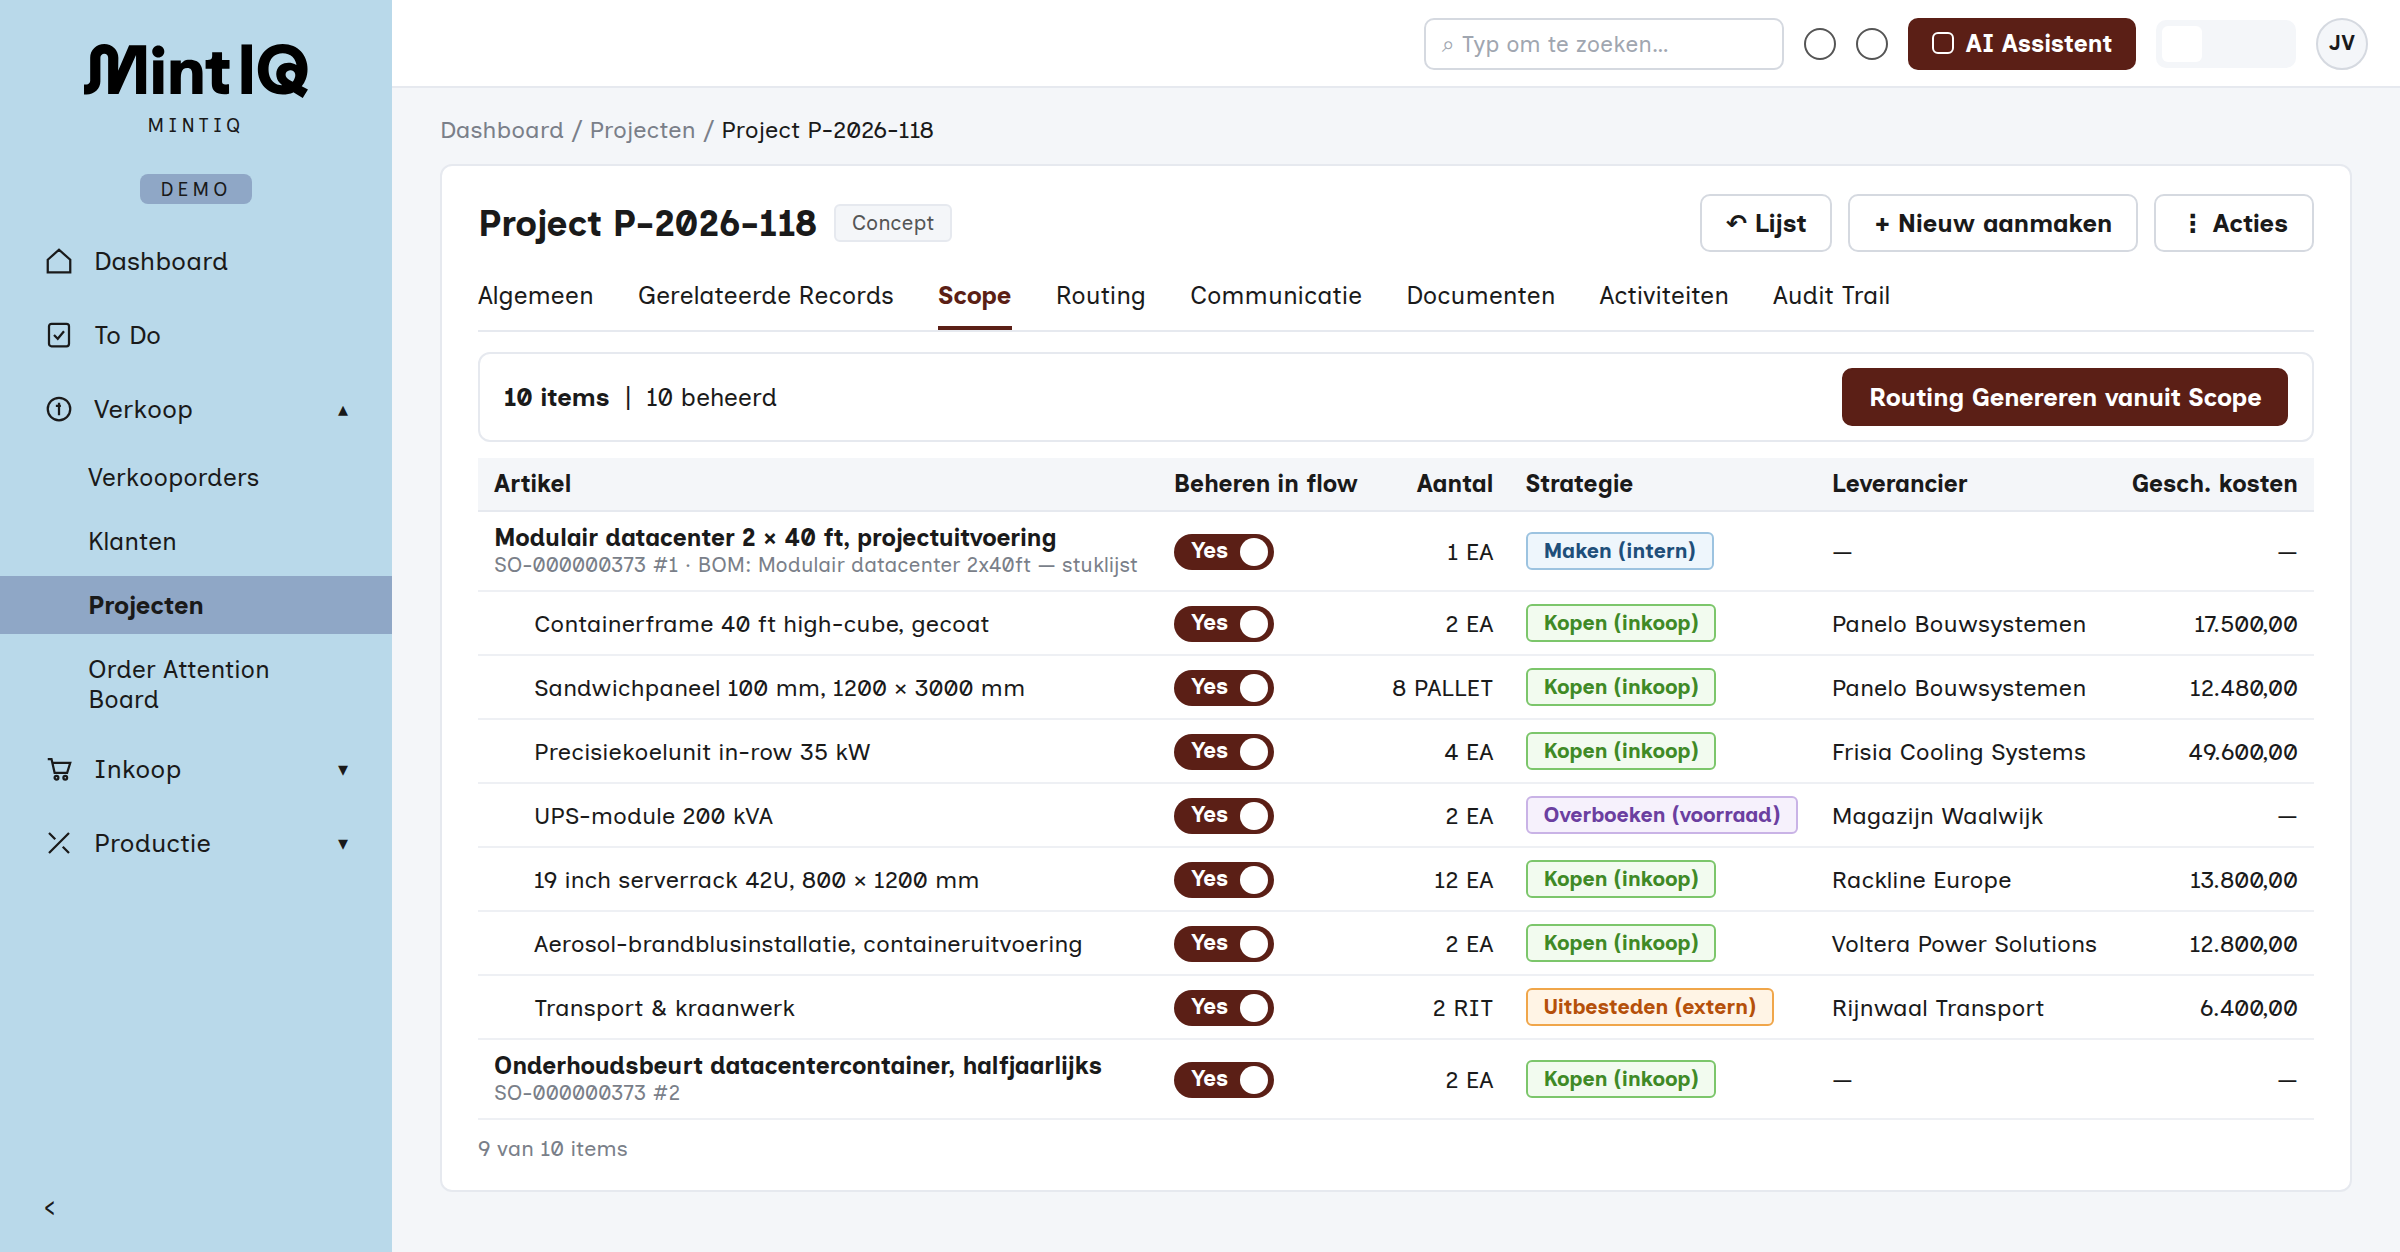Click the JV user avatar

2341,44
